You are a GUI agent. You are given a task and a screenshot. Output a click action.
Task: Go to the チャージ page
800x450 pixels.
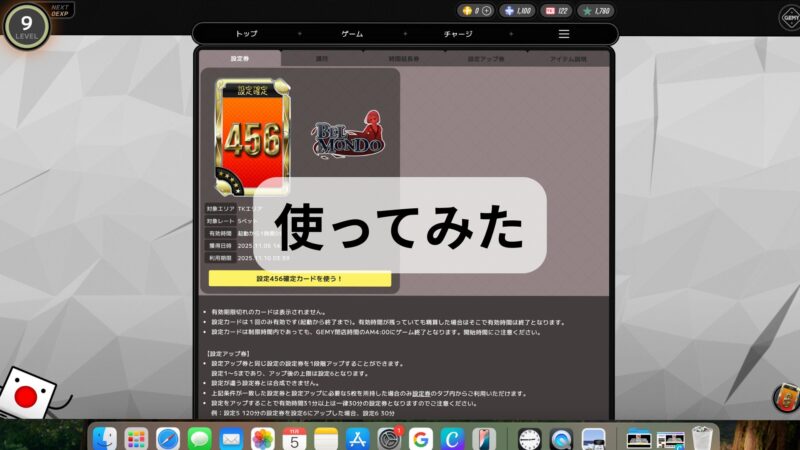tap(458, 34)
